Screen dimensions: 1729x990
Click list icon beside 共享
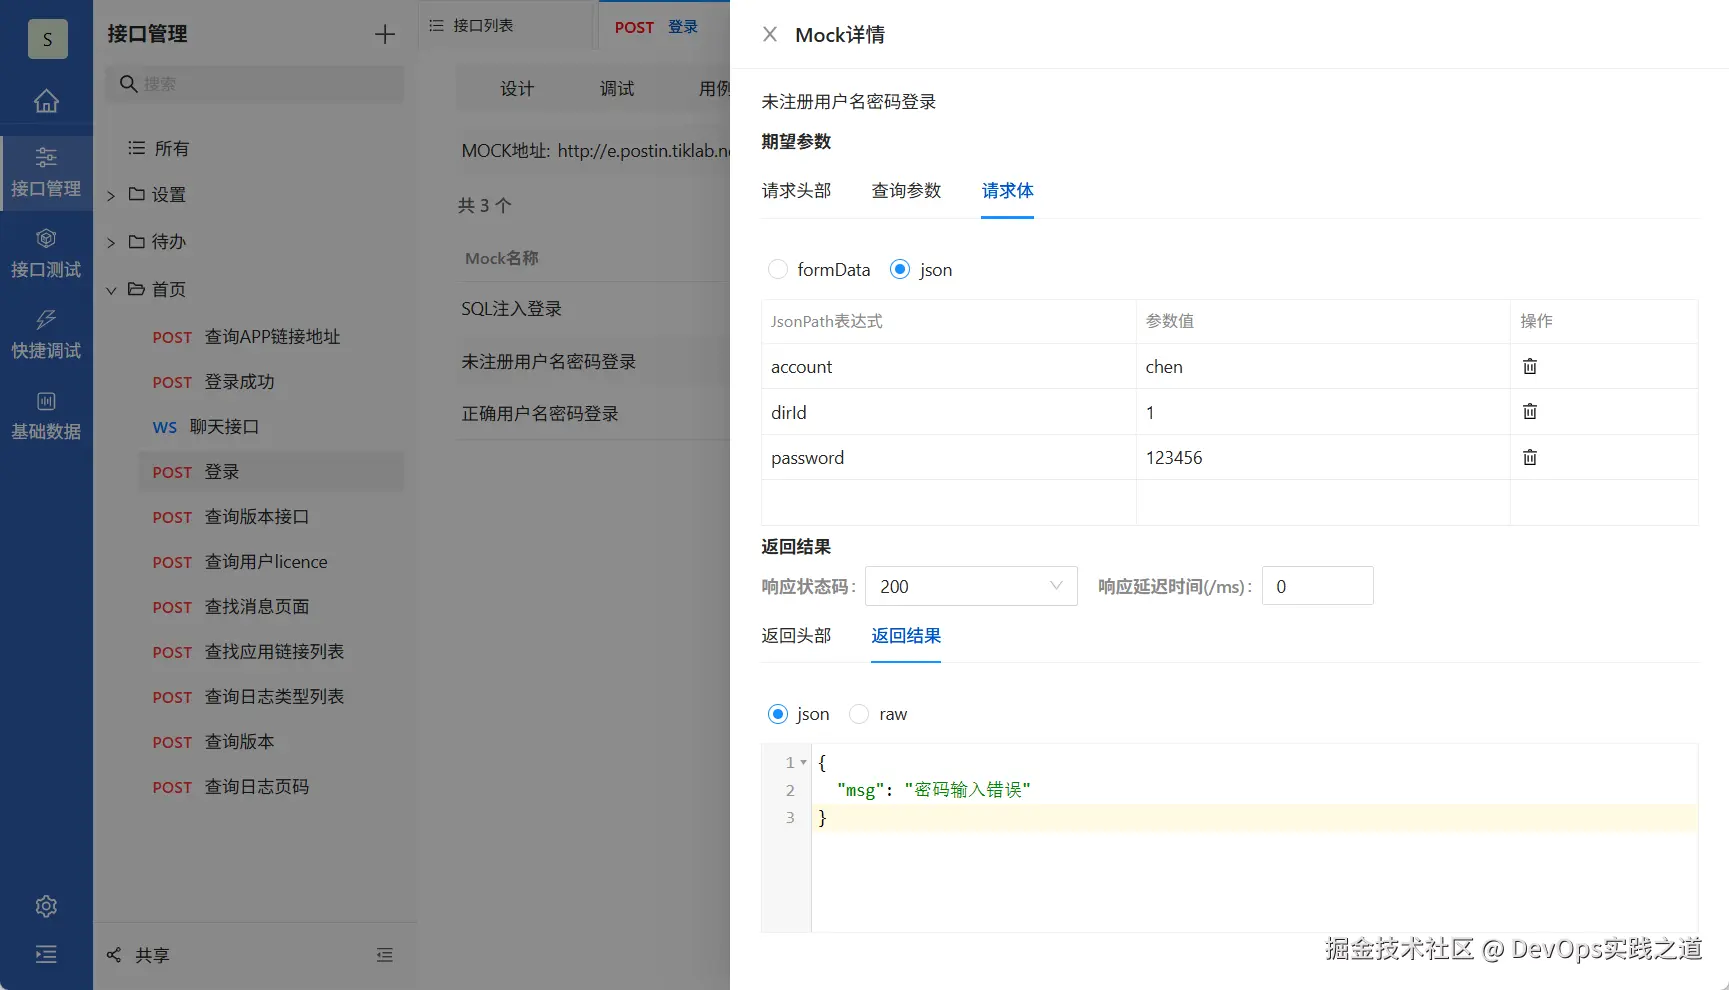point(385,955)
